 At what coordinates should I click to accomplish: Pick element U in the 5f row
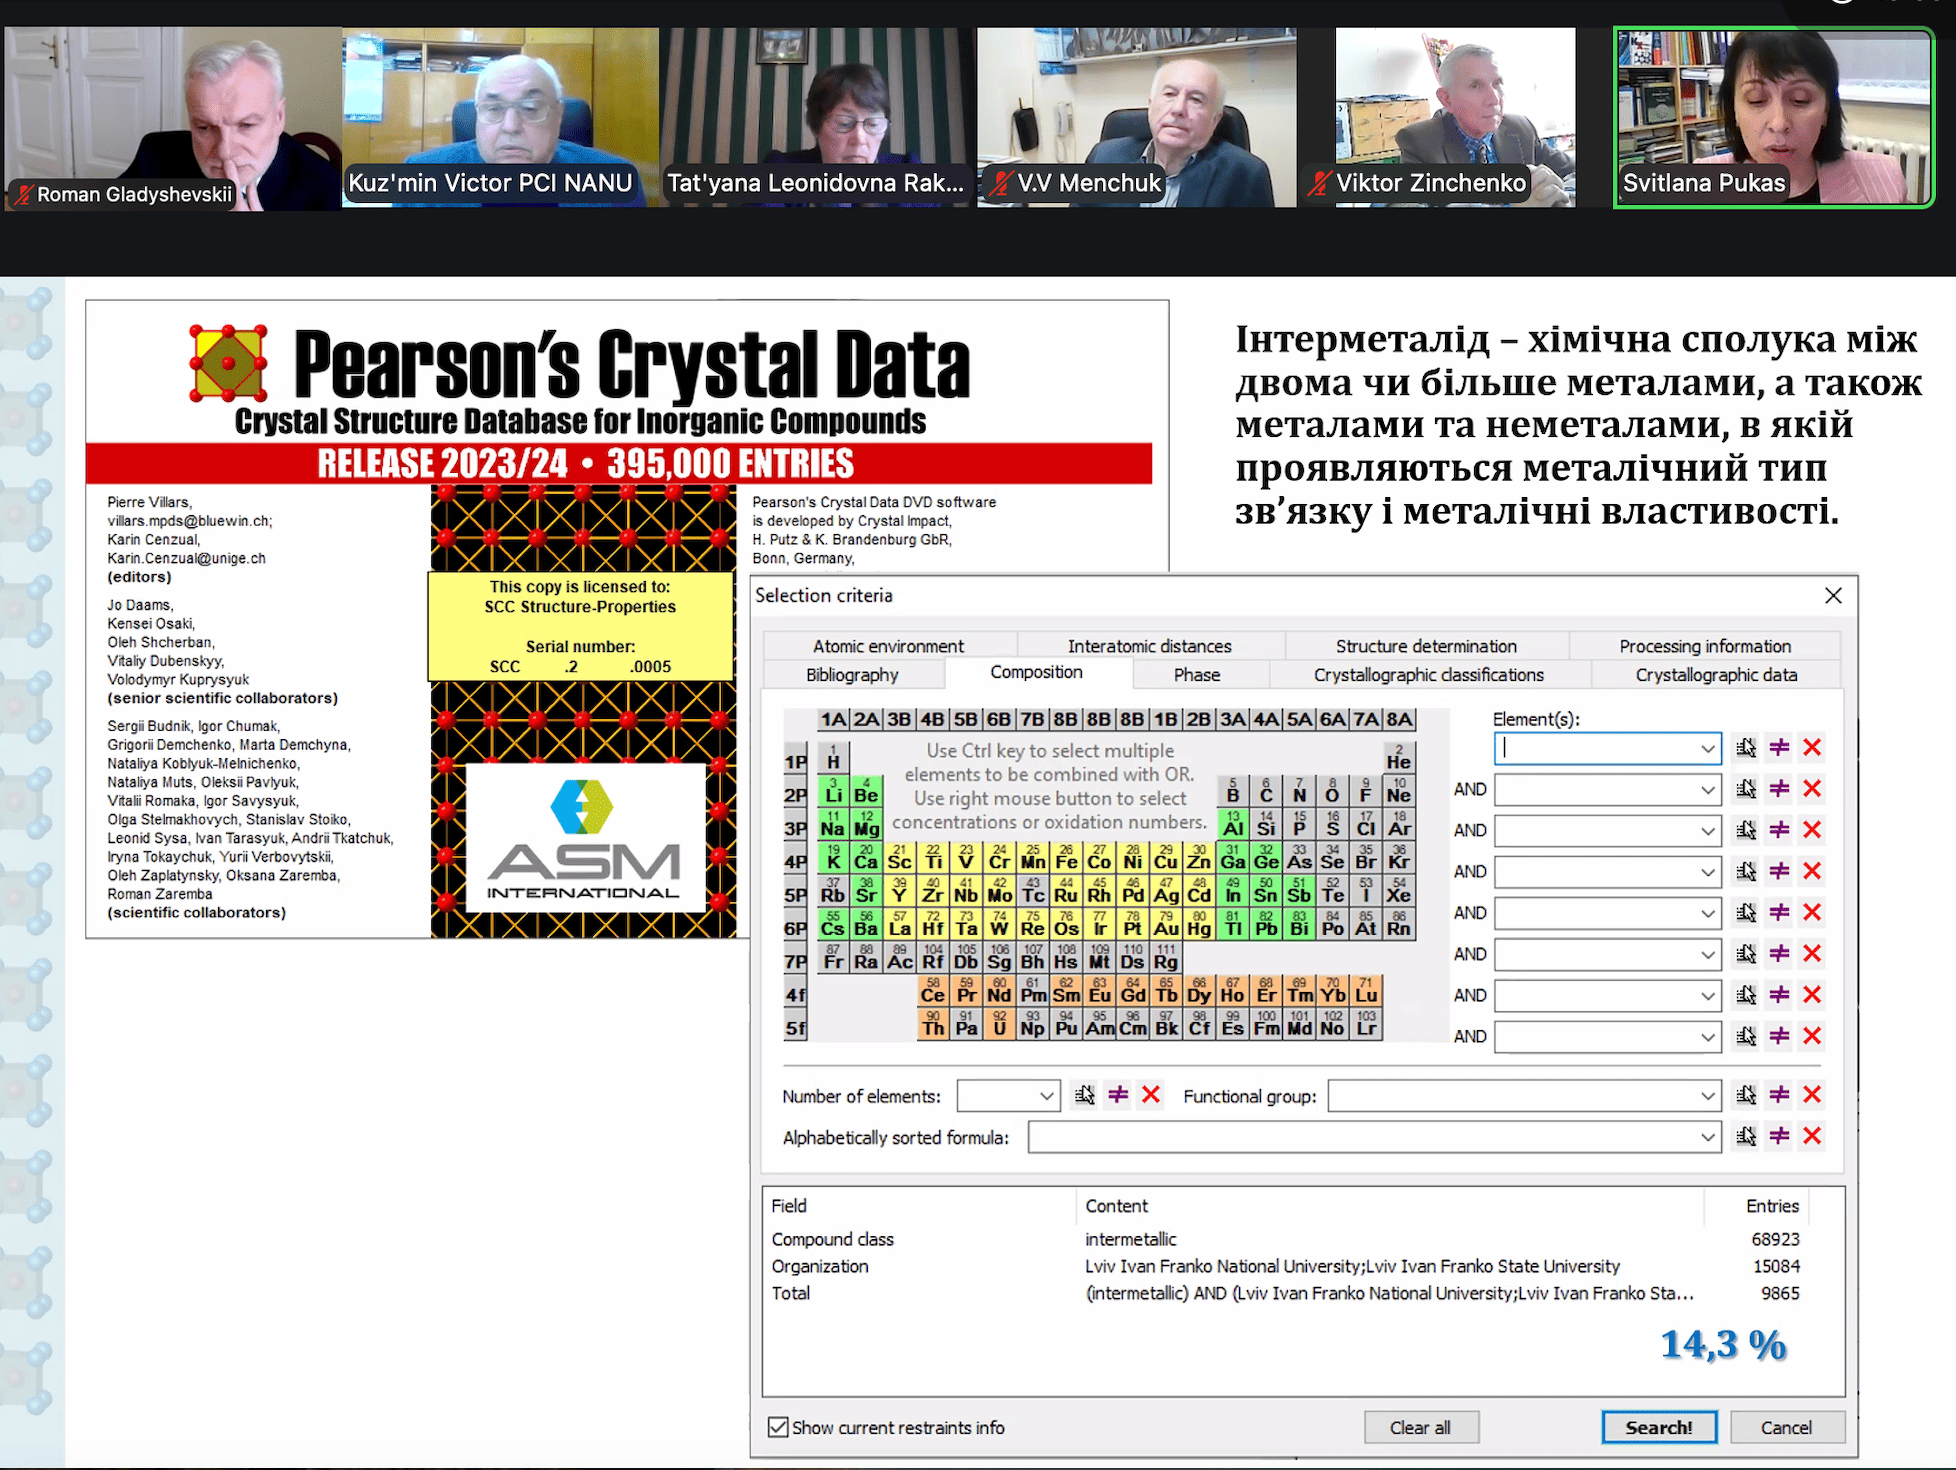coord(999,1024)
